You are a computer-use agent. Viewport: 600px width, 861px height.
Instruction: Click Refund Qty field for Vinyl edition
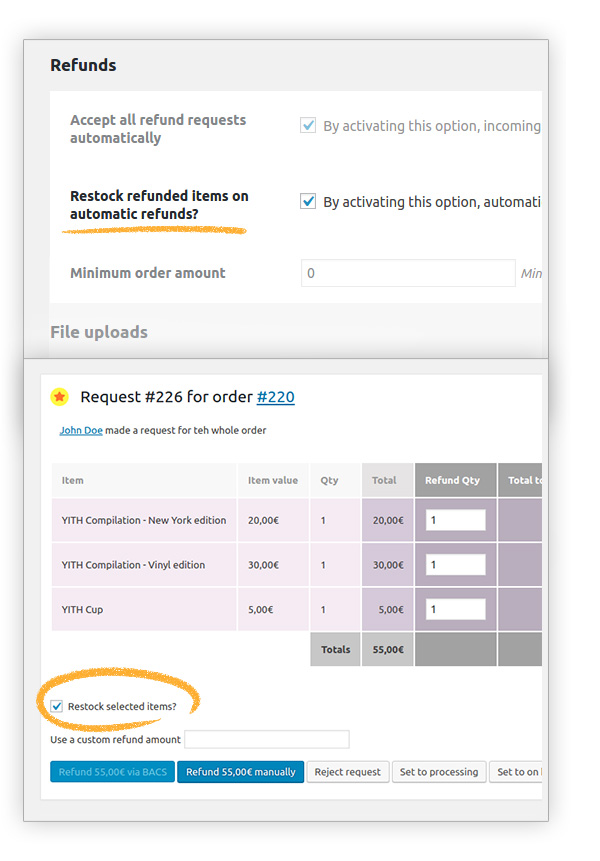(x=455, y=565)
